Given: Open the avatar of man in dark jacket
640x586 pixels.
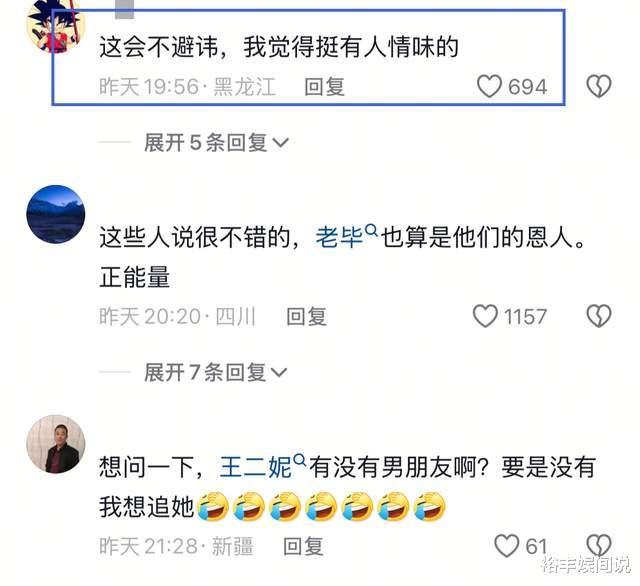Looking at the screenshot, I should click(x=56, y=444).
